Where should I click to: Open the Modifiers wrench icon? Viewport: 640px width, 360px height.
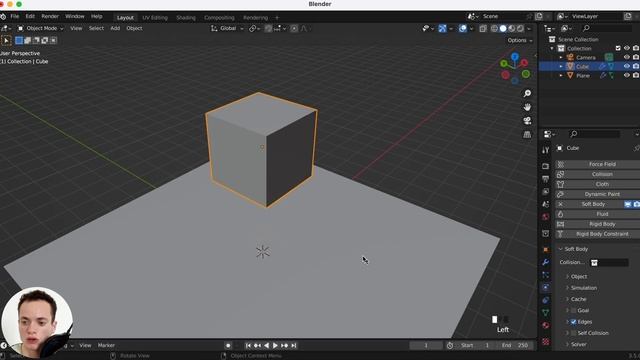pos(545,262)
